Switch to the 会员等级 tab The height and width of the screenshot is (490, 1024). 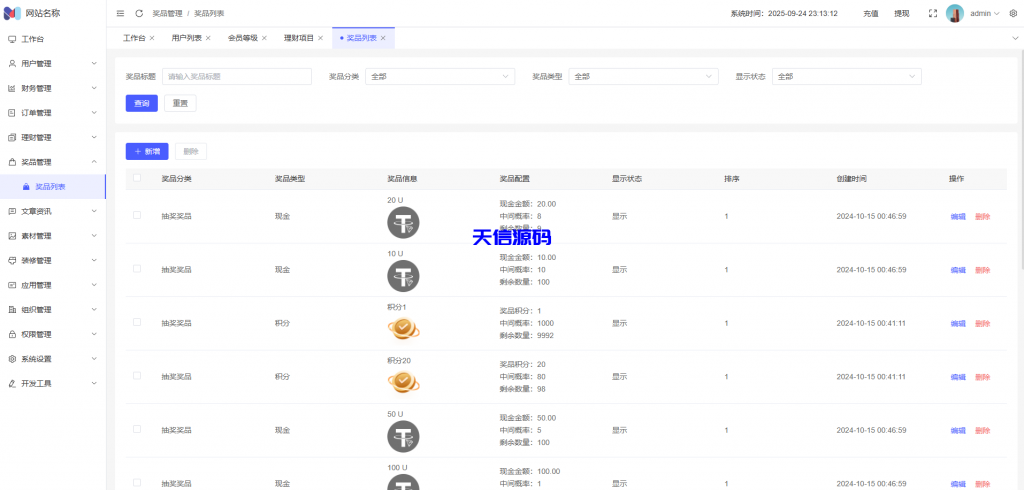(x=242, y=38)
